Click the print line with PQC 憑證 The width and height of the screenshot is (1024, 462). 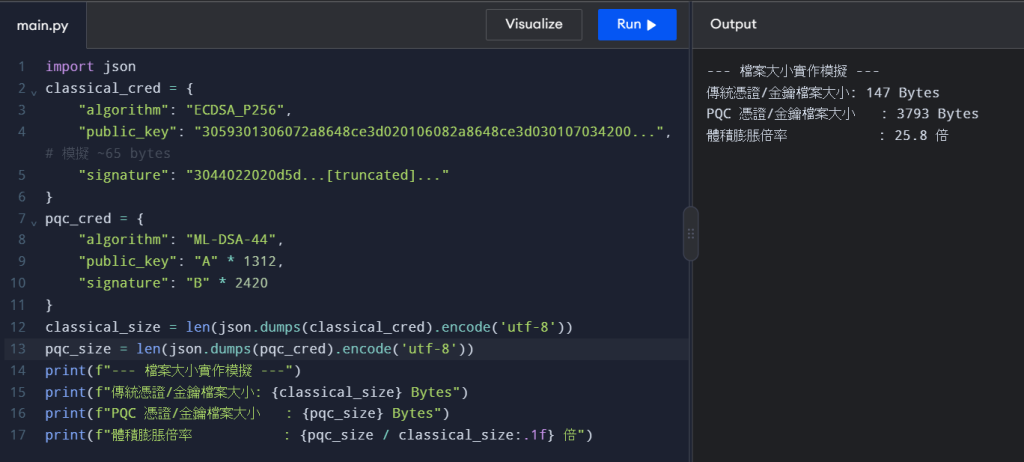tap(248, 414)
